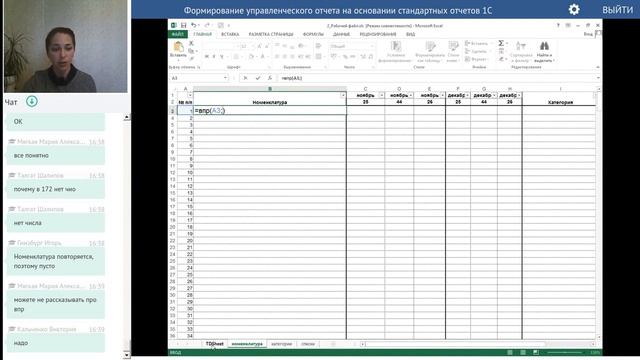The image size is (640, 360).
Task: Open the РАЗМЕТКА СТРАНИЦЫ tab
Action: (x=271, y=34)
